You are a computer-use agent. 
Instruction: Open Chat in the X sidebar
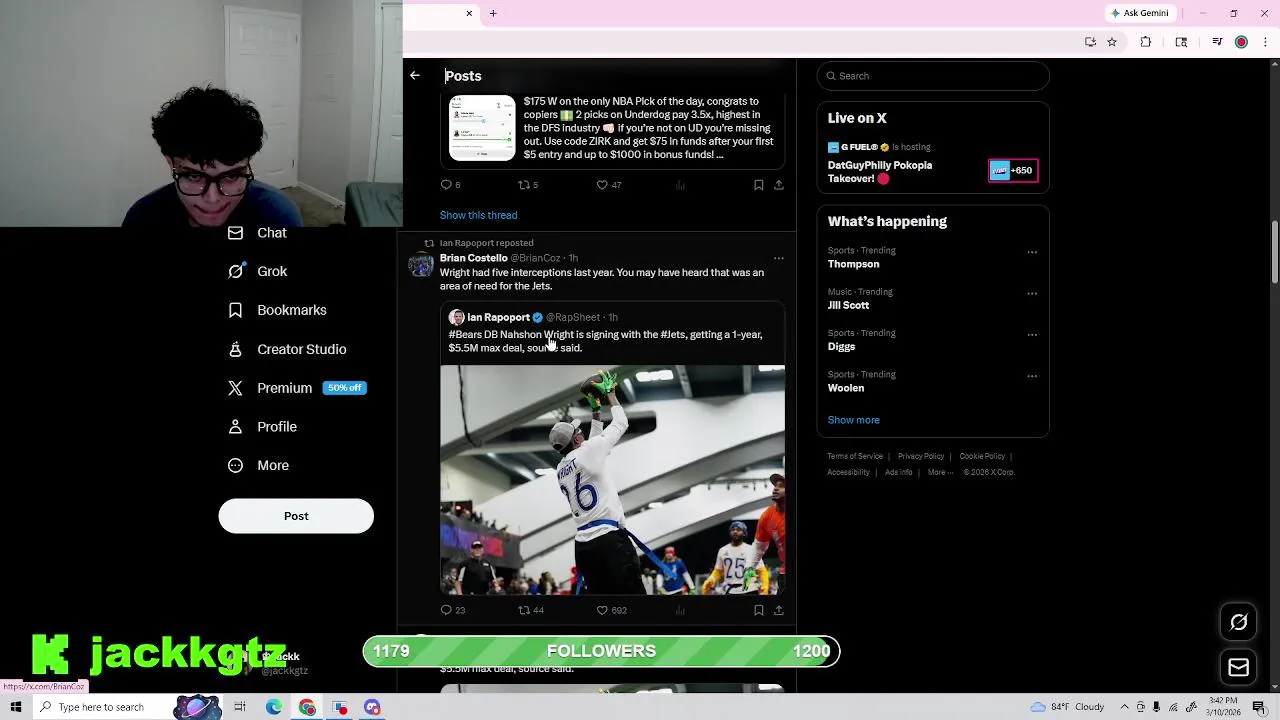click(x=258, y=233)
